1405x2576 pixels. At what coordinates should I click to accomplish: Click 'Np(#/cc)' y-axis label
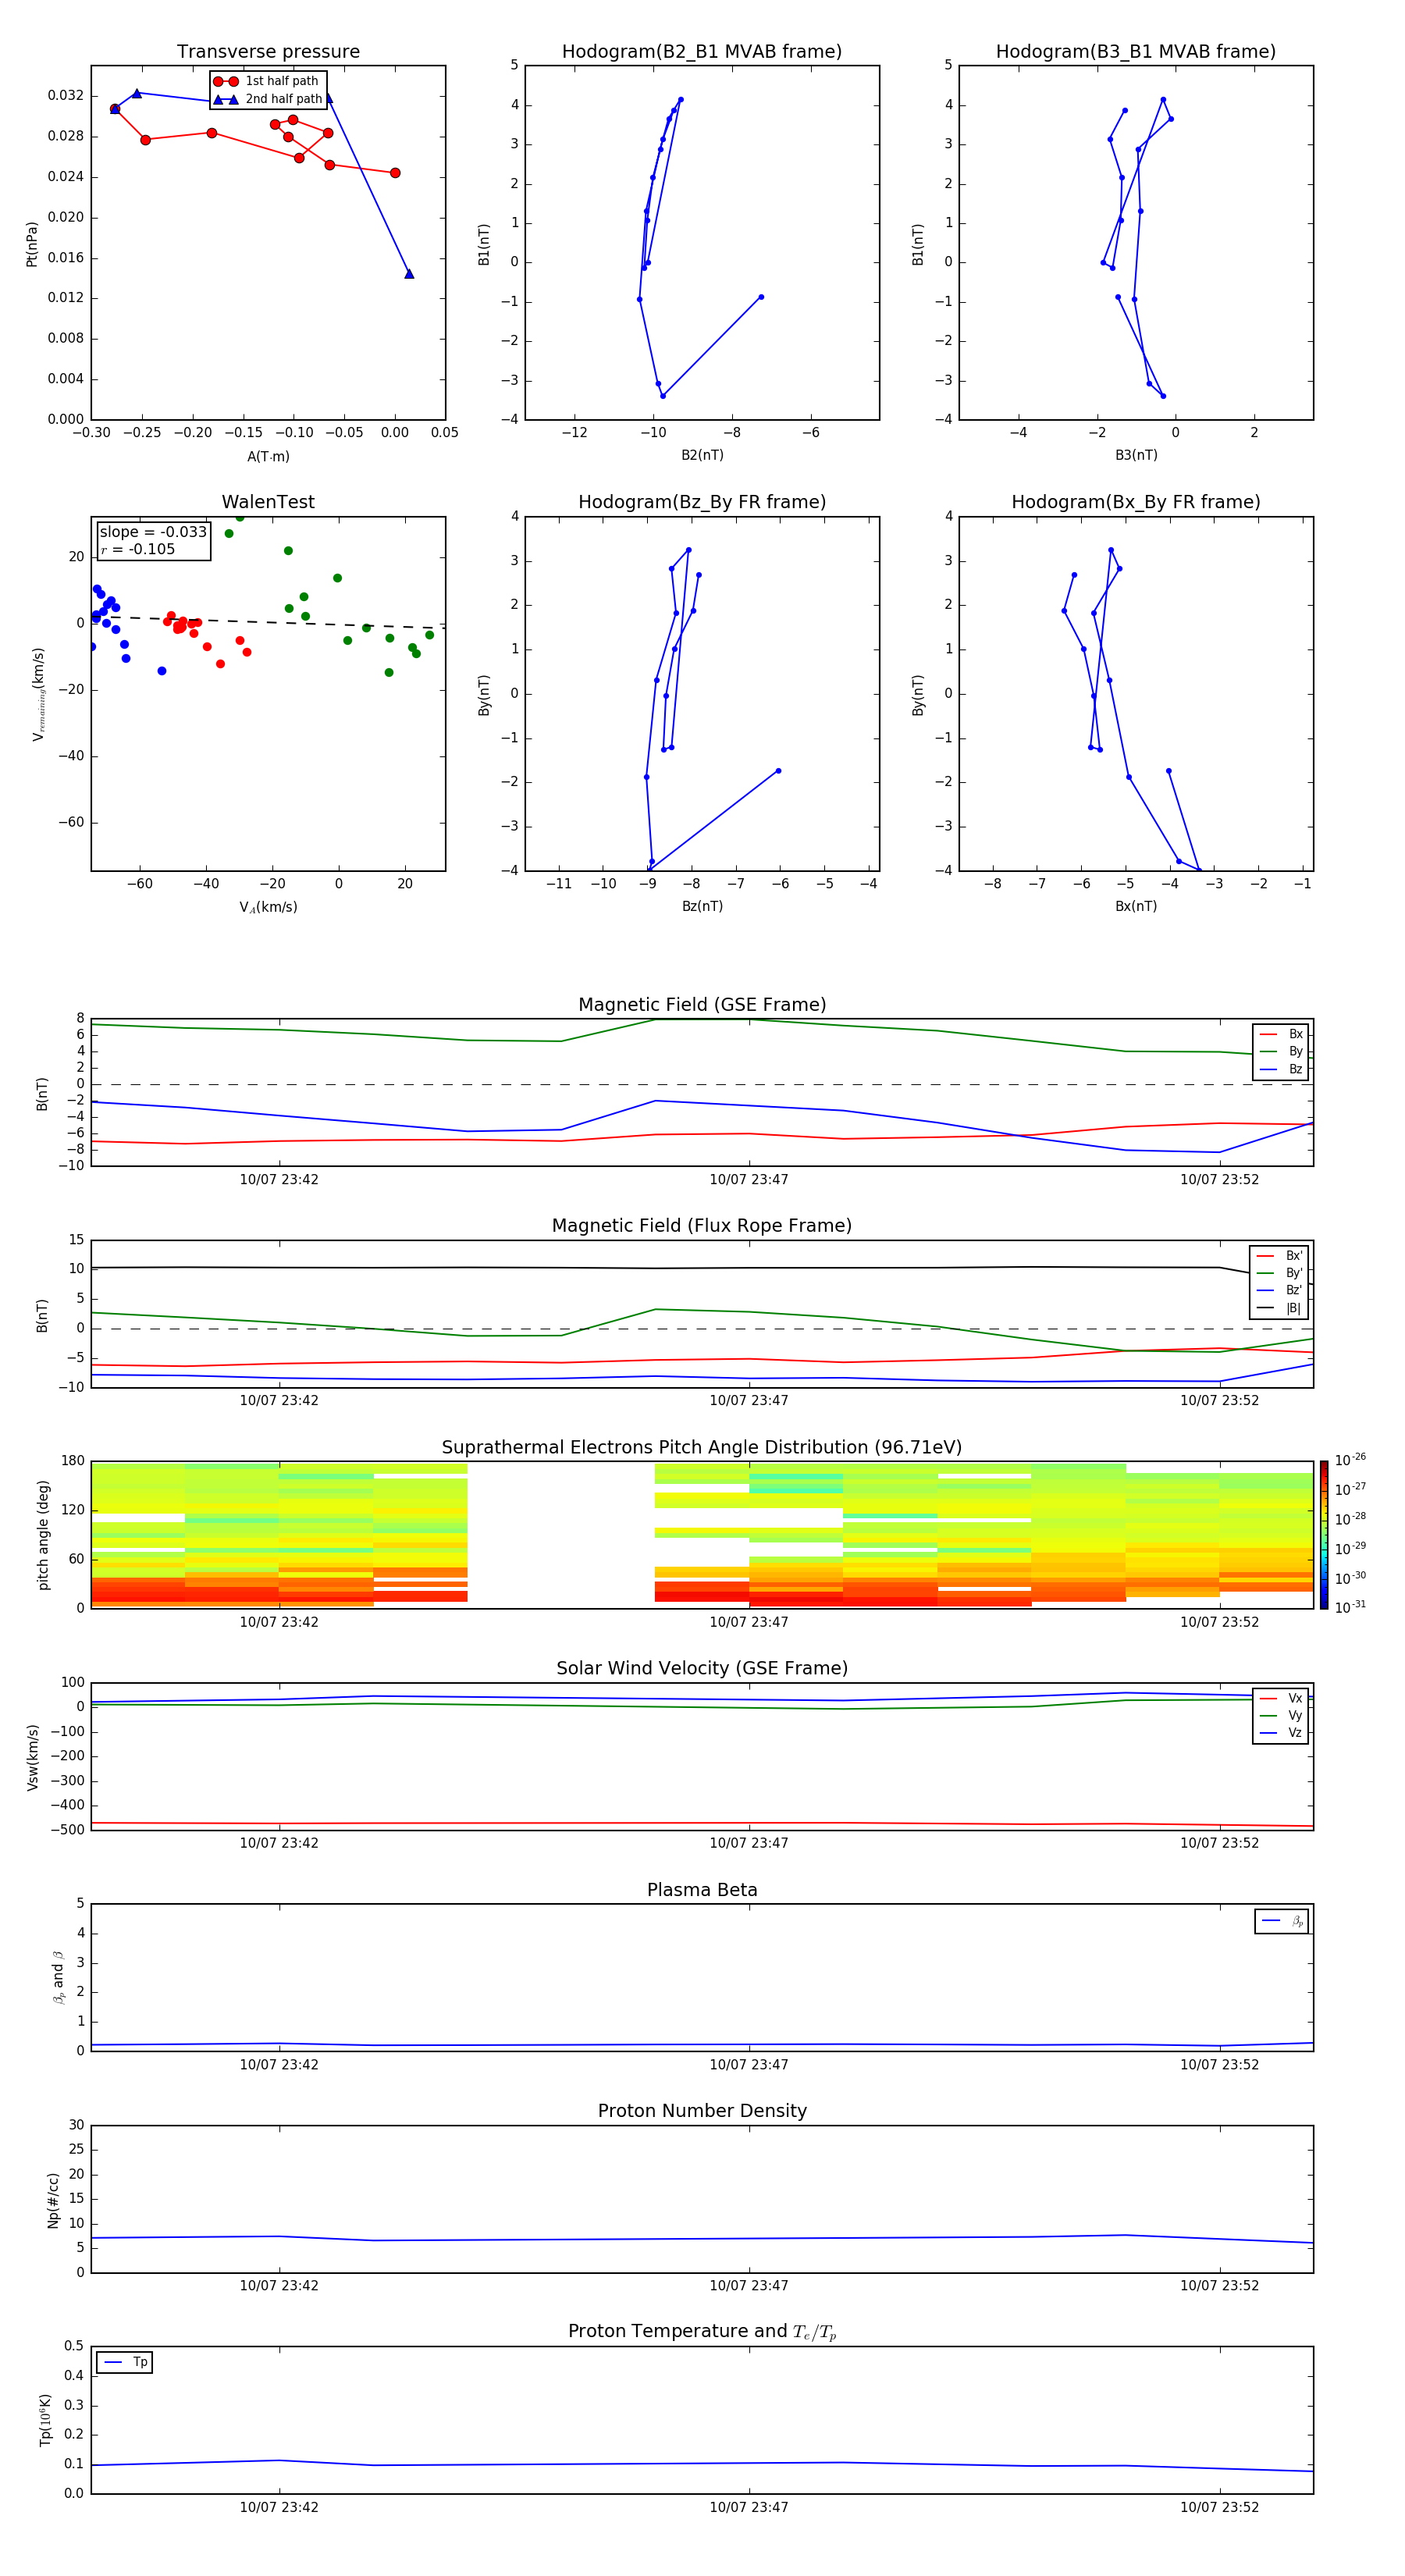click(x=53, y=2199)
